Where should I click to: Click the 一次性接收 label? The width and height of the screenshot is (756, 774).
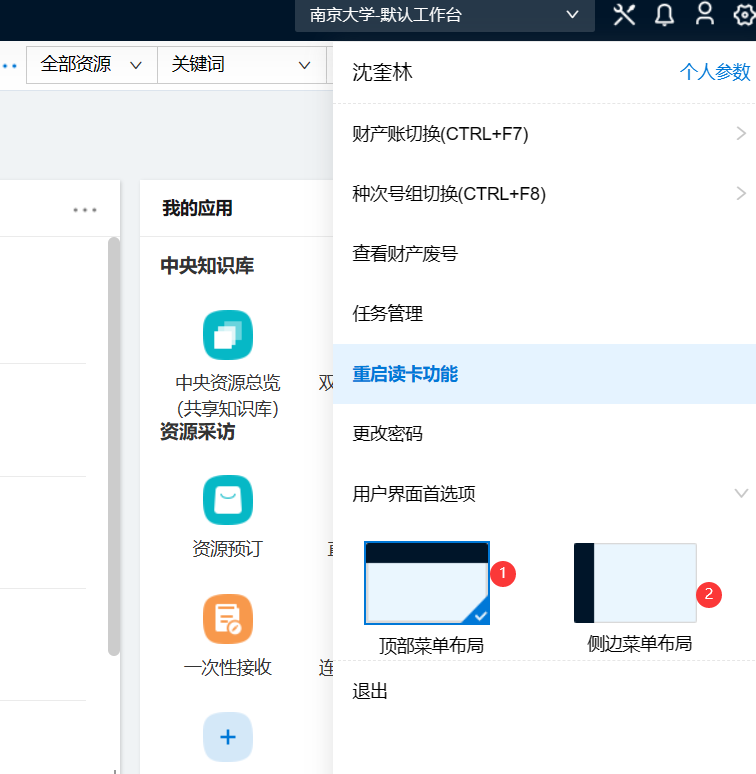[228, 667]
